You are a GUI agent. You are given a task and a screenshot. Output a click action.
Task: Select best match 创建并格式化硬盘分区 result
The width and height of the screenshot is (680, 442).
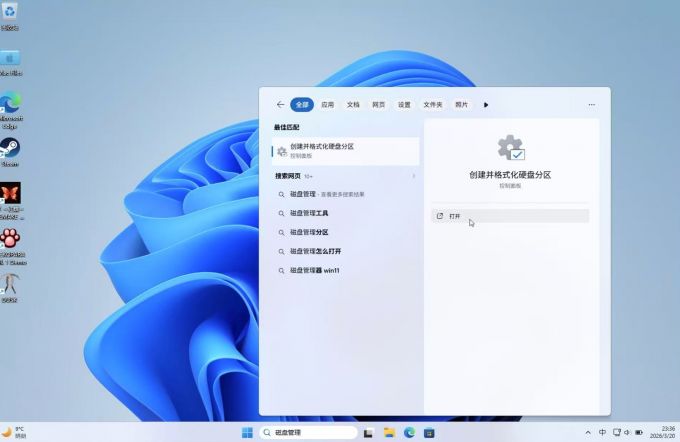346,151
